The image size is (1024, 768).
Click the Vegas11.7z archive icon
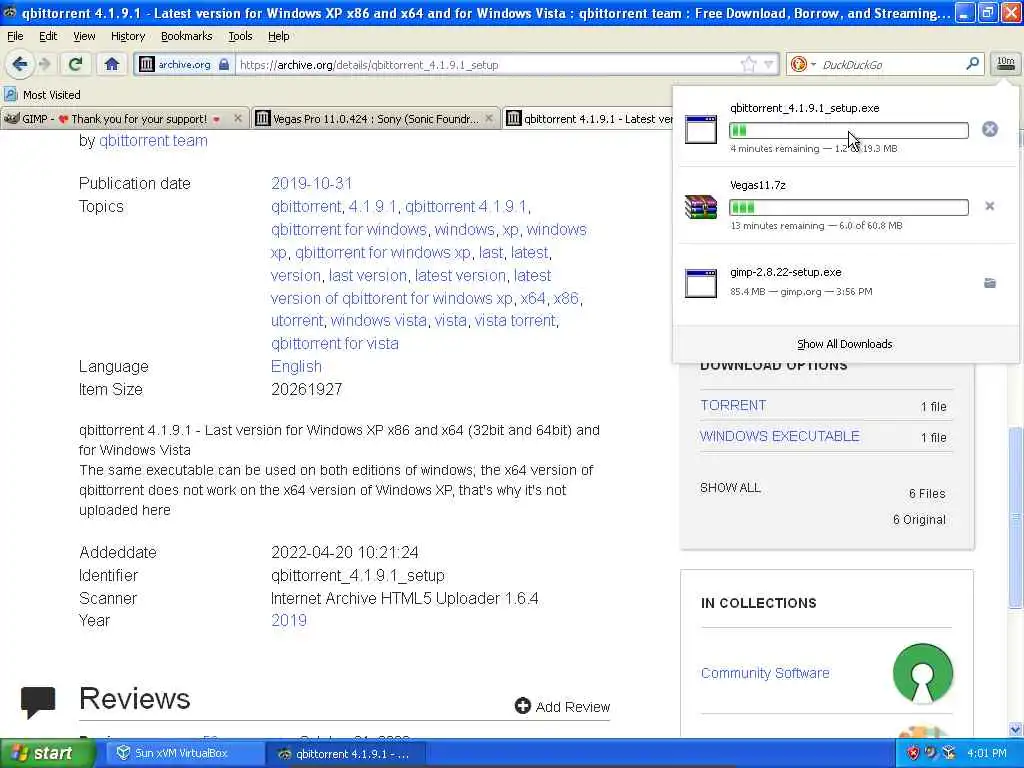[x=700, y=206]
